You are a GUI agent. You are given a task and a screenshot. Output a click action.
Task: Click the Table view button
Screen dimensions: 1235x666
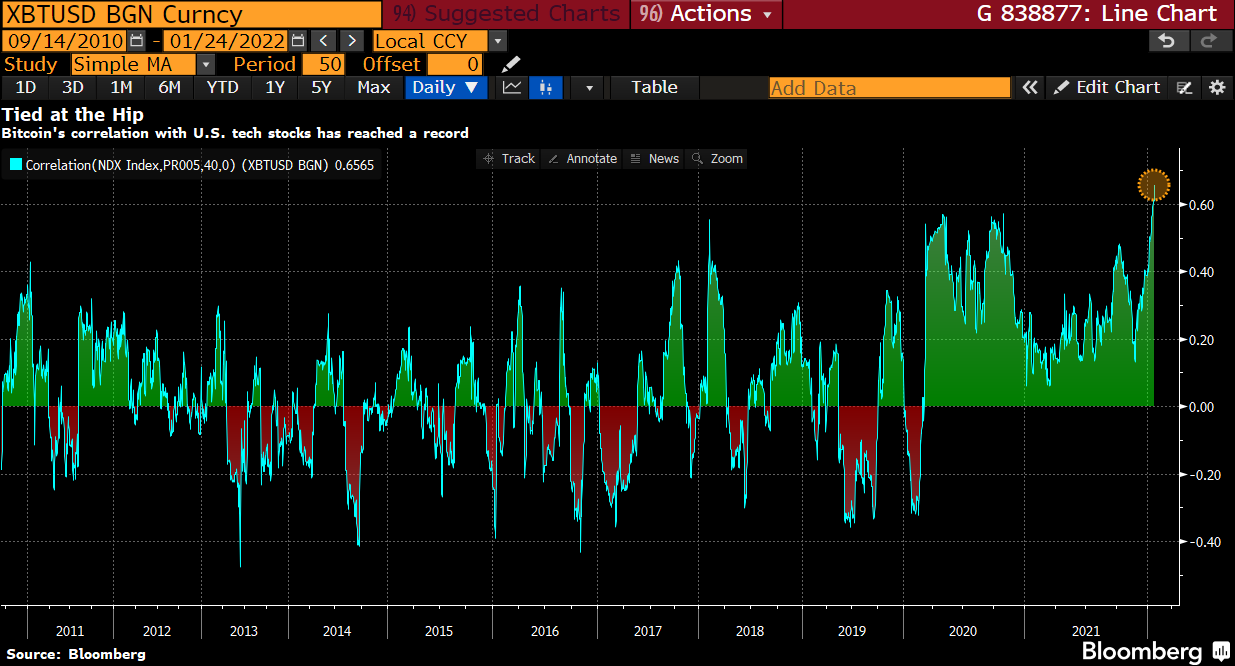pos(655,87)
